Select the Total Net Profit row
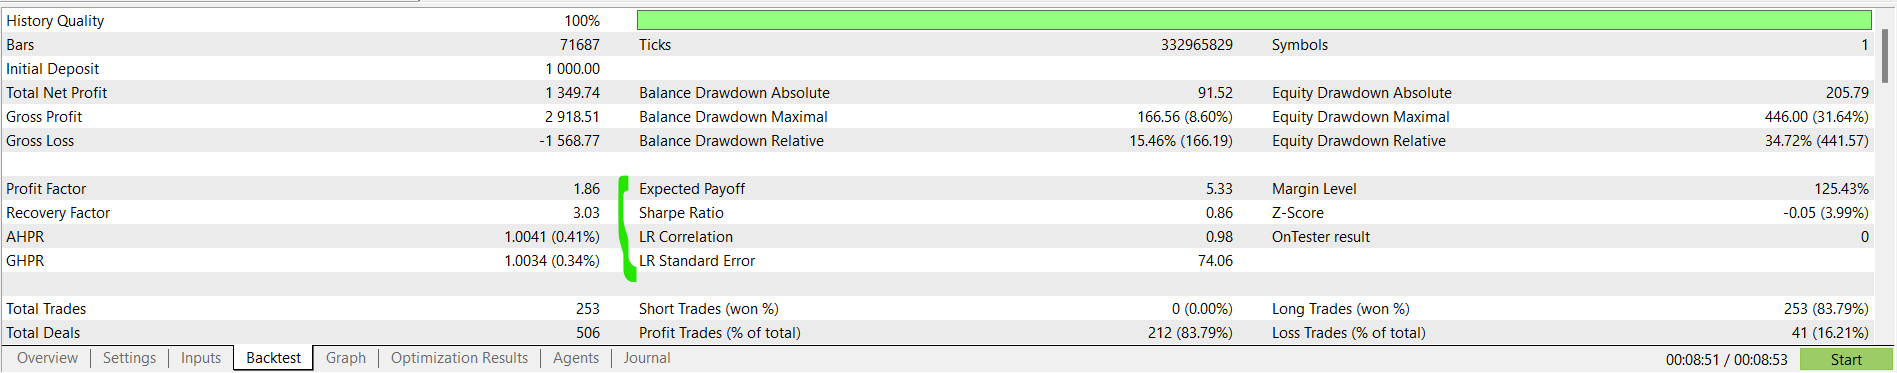Screen dimensions: 1897x373 (x=303, y=93)
